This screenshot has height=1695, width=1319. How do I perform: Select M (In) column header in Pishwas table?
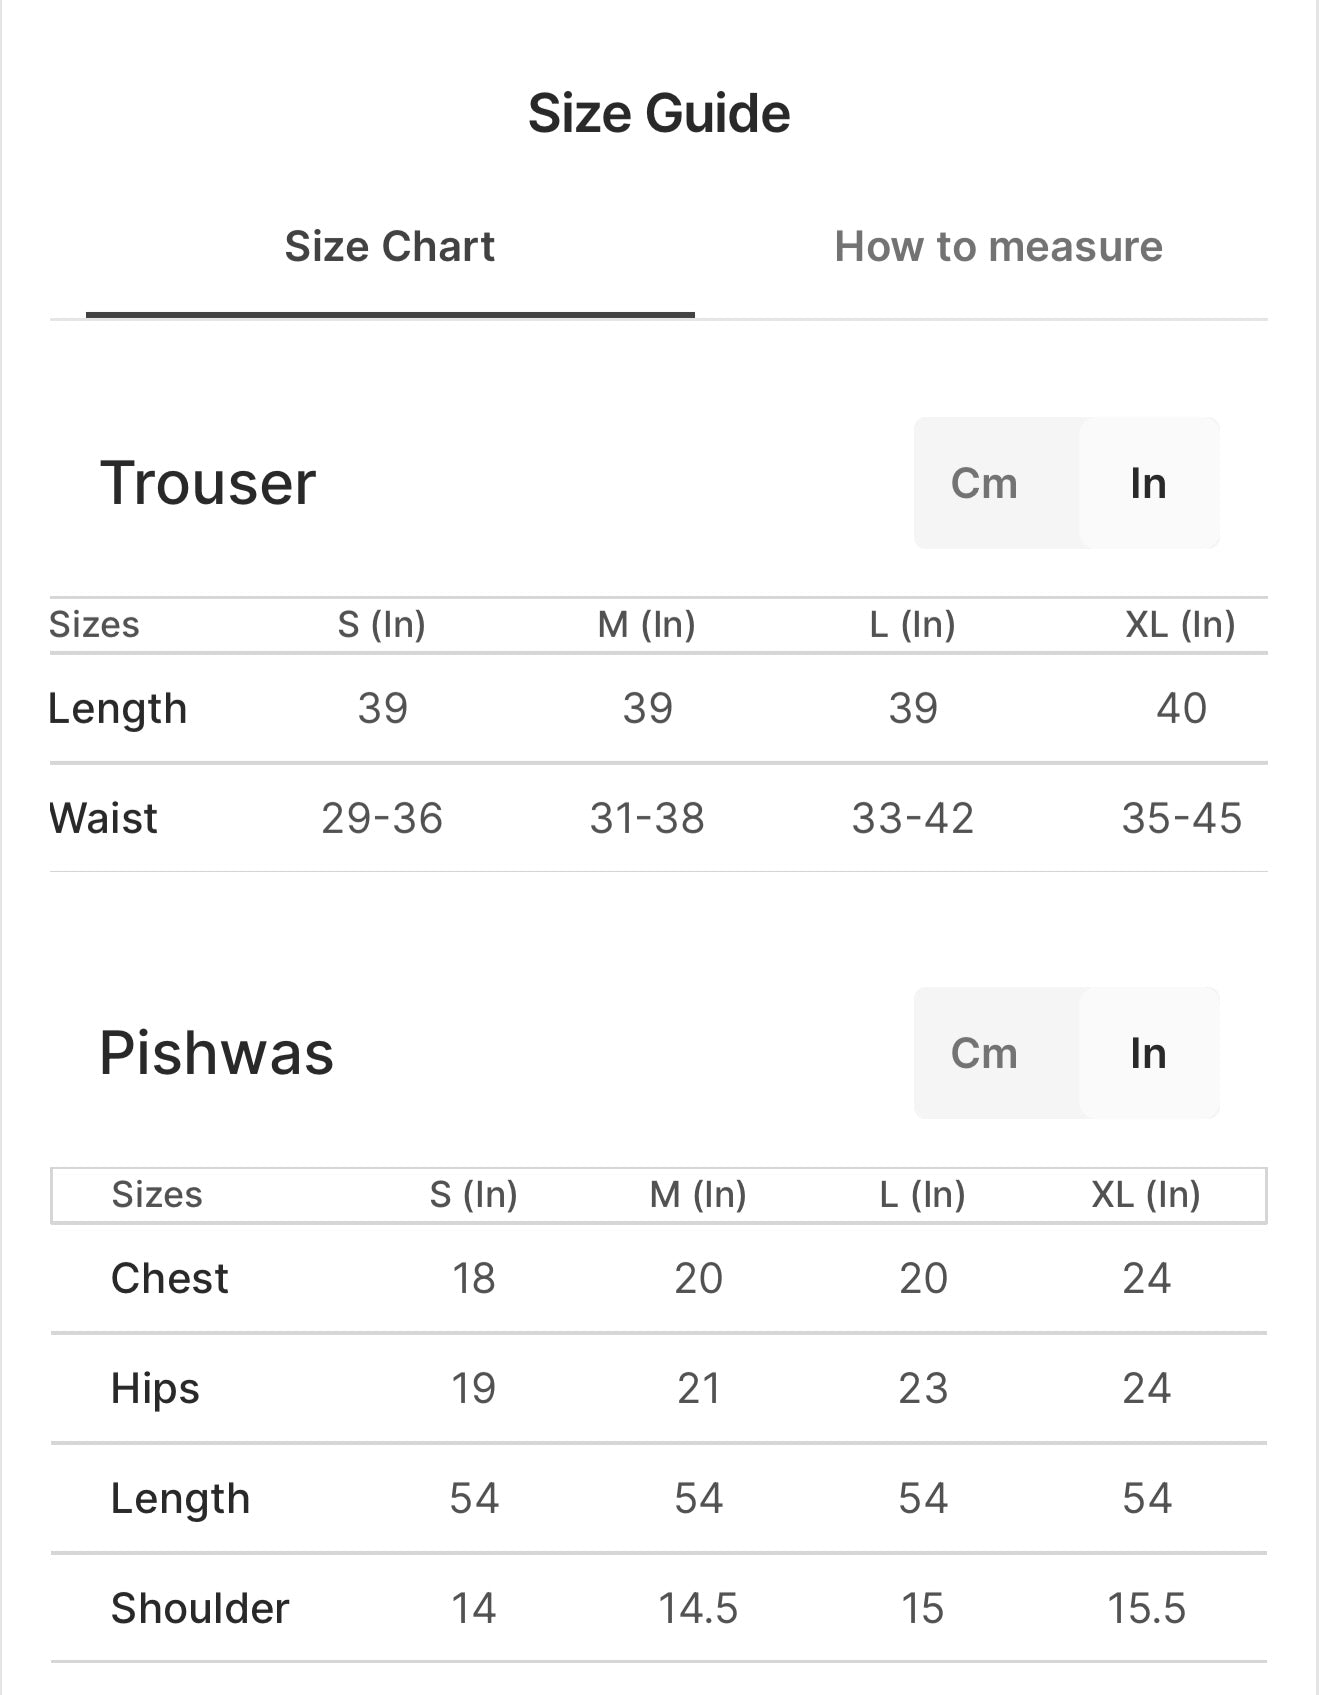coord(698,1195)
